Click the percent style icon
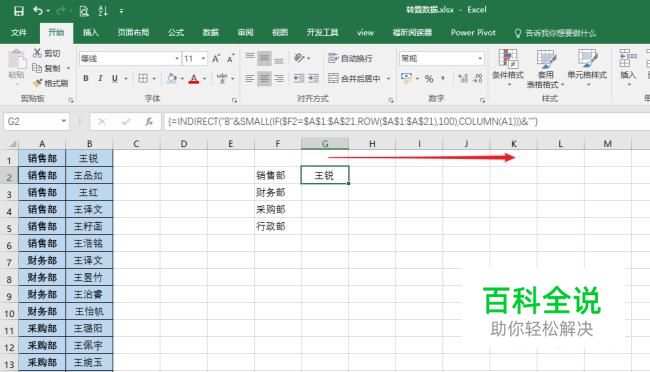Viewport: 650px width, 372px height. [429, 78]
